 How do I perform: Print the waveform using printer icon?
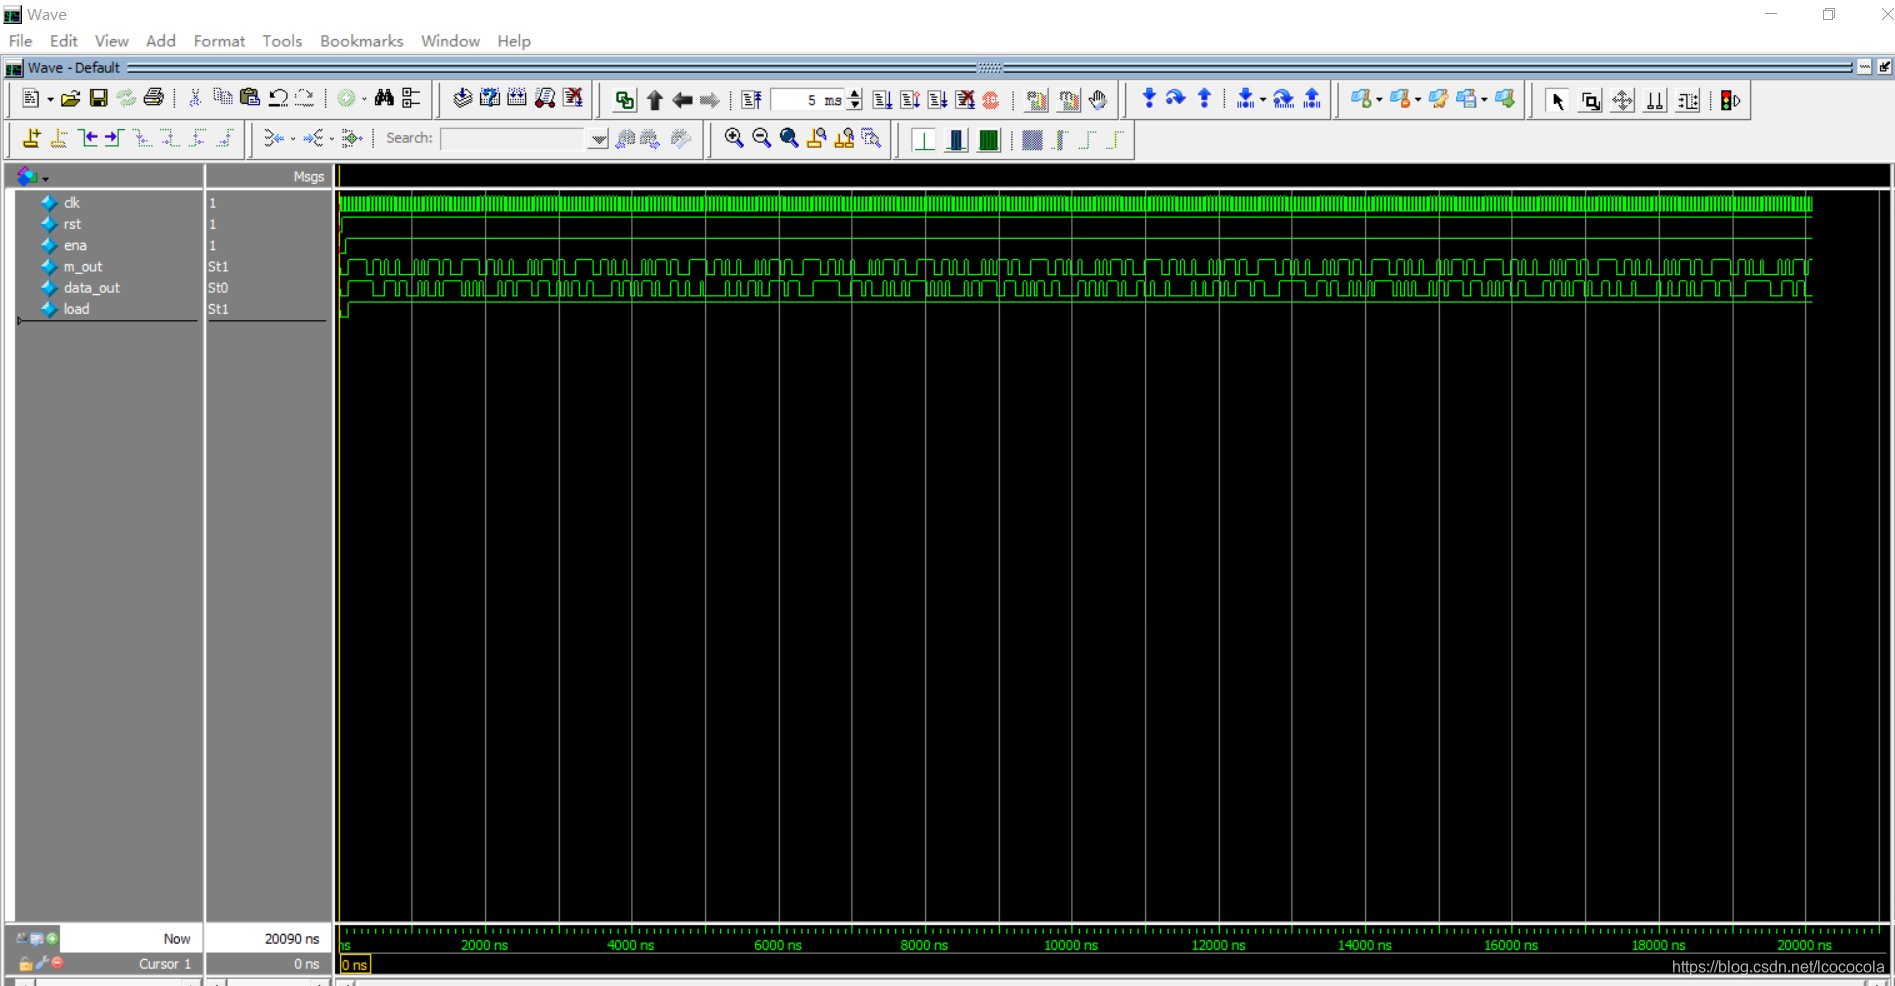click(153, 98)
